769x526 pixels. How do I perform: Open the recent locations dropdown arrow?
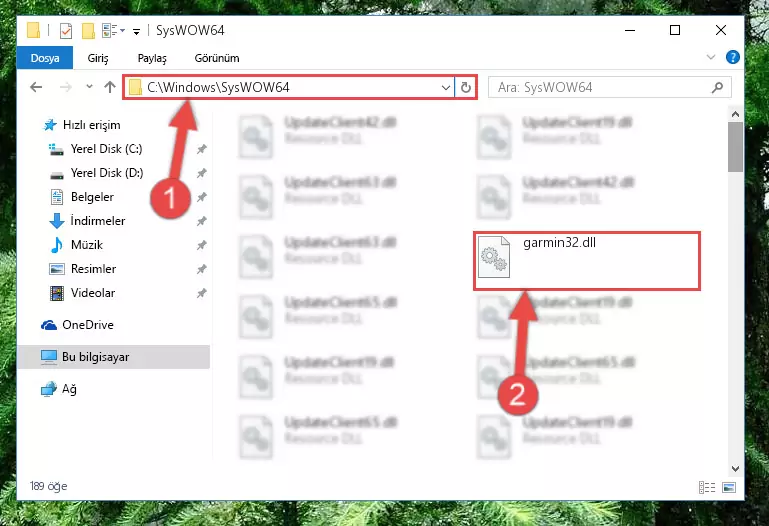click(89, 87)
